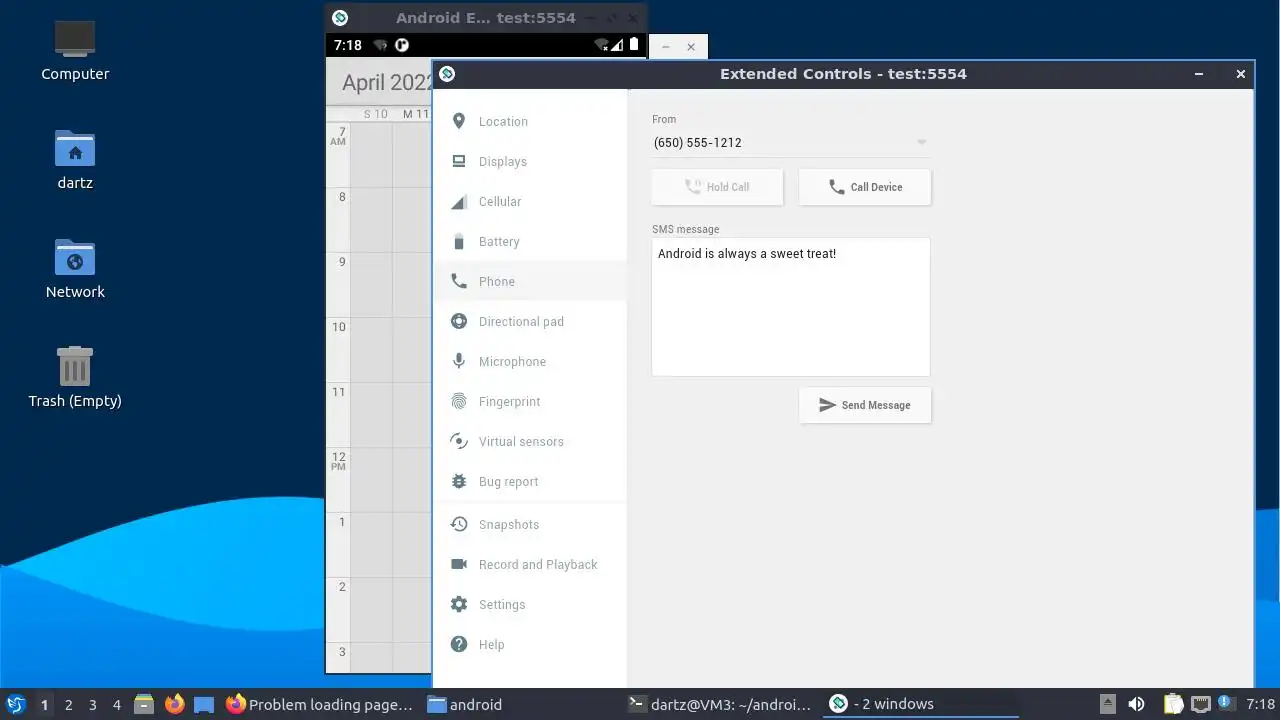Expand the system tray arrow
The image size is (1280, 720).
(1107, 704)
